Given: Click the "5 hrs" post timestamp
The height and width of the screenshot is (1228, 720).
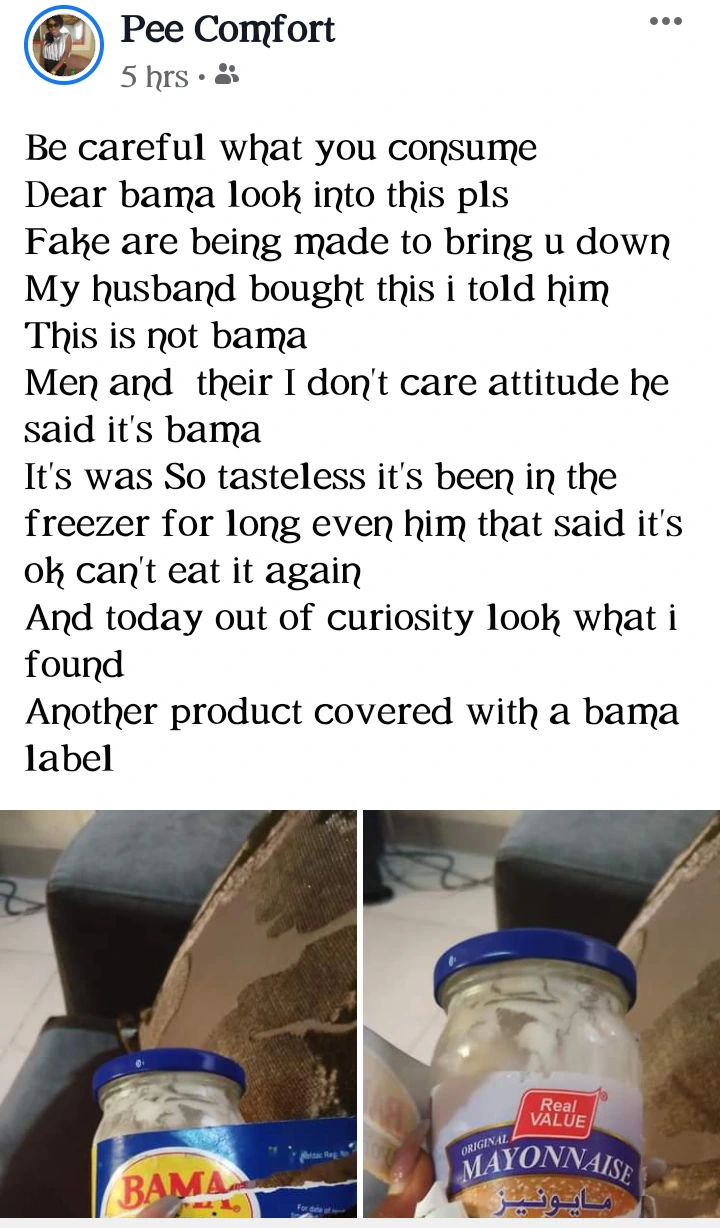Looking at the screenshot, I should click(x=154, y=76).
